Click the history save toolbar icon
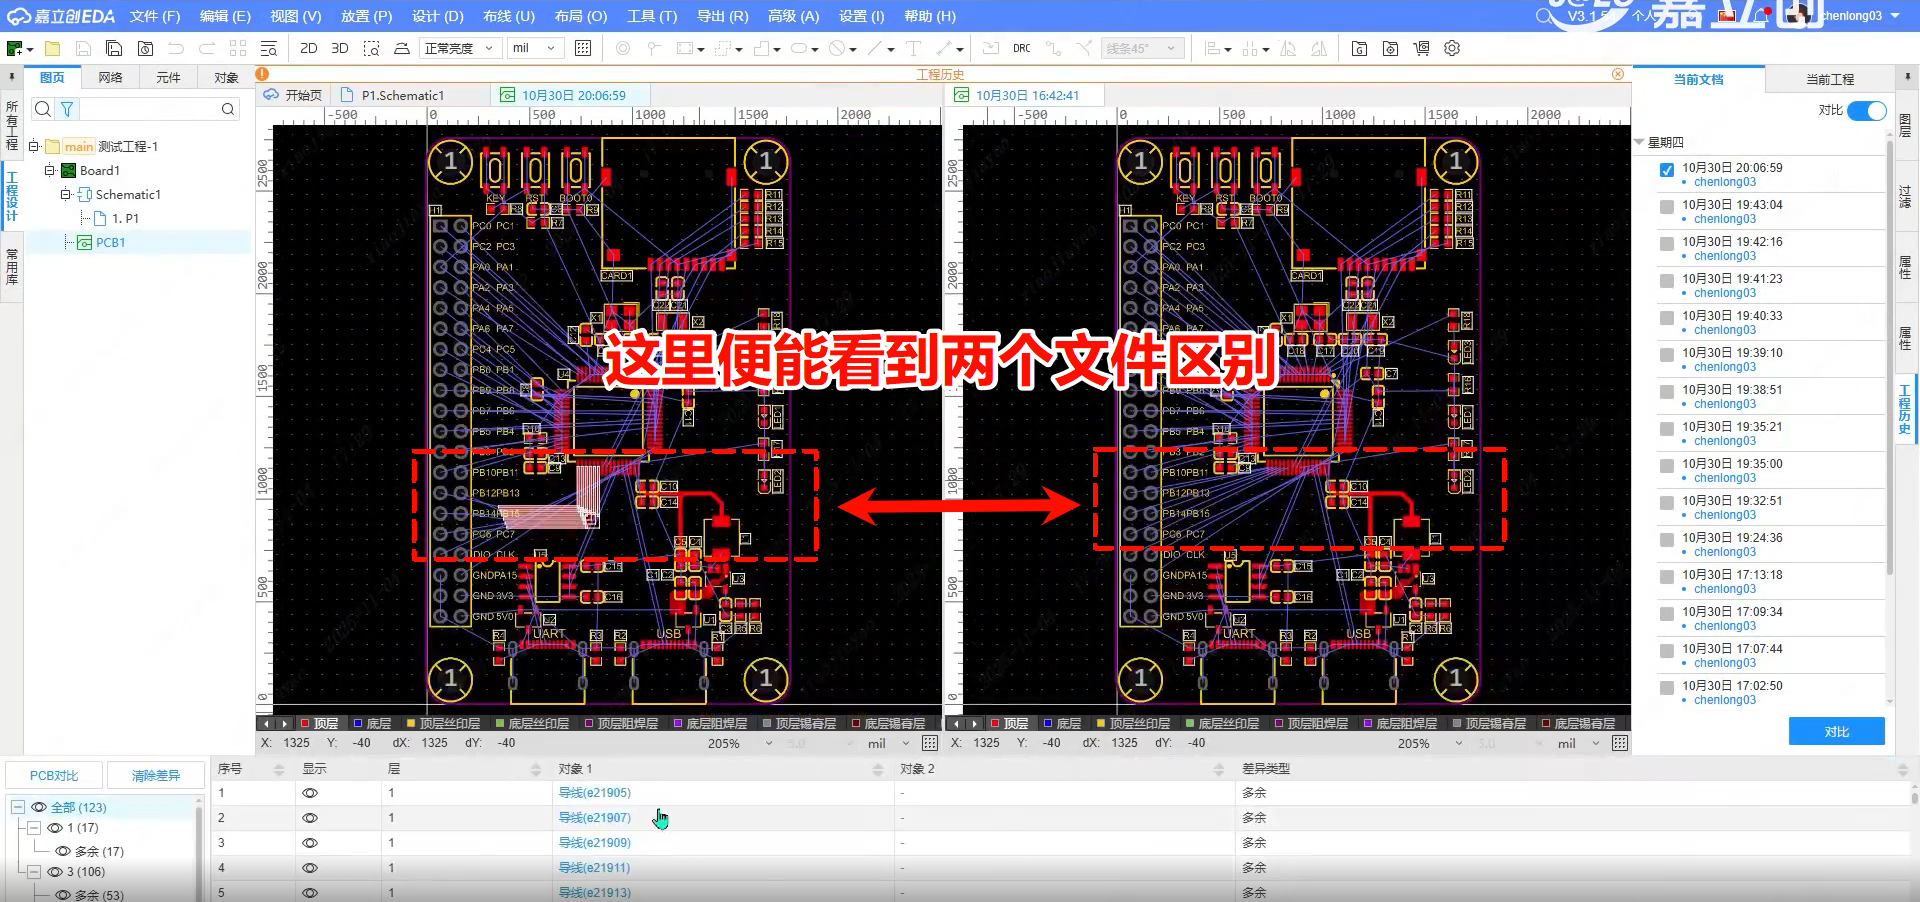 coord(145,48)
